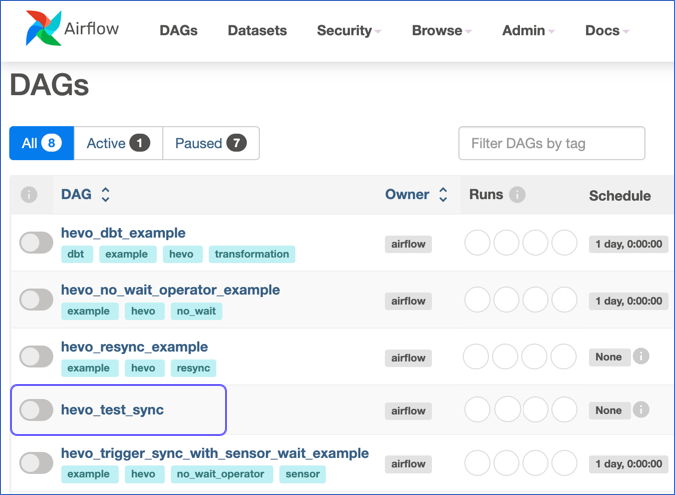Enable the hevo_resync_example DAG toggle
The width and height of the screenshot is (675, 495).
[x=36, y=357]
